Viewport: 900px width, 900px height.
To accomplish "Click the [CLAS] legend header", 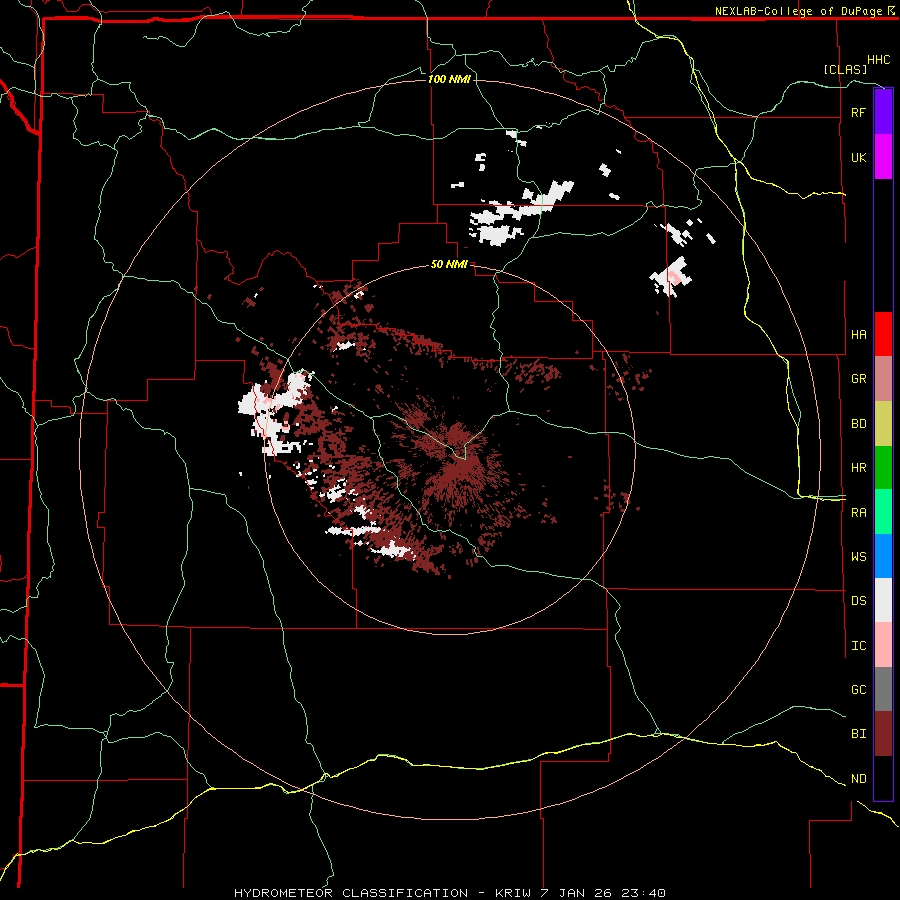I will pos(845,69).
